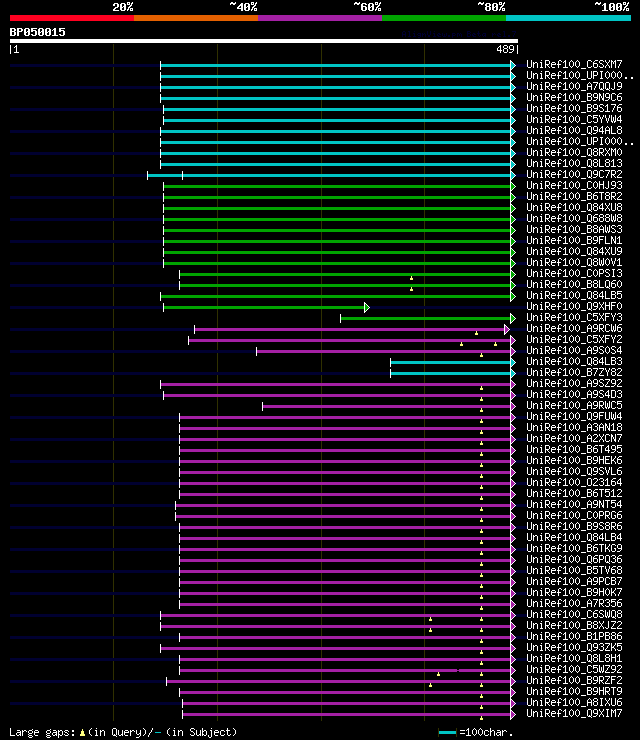Click the orange ~40% identity legend bar
Screen dimensions: 640x740
tap(196, 18)
